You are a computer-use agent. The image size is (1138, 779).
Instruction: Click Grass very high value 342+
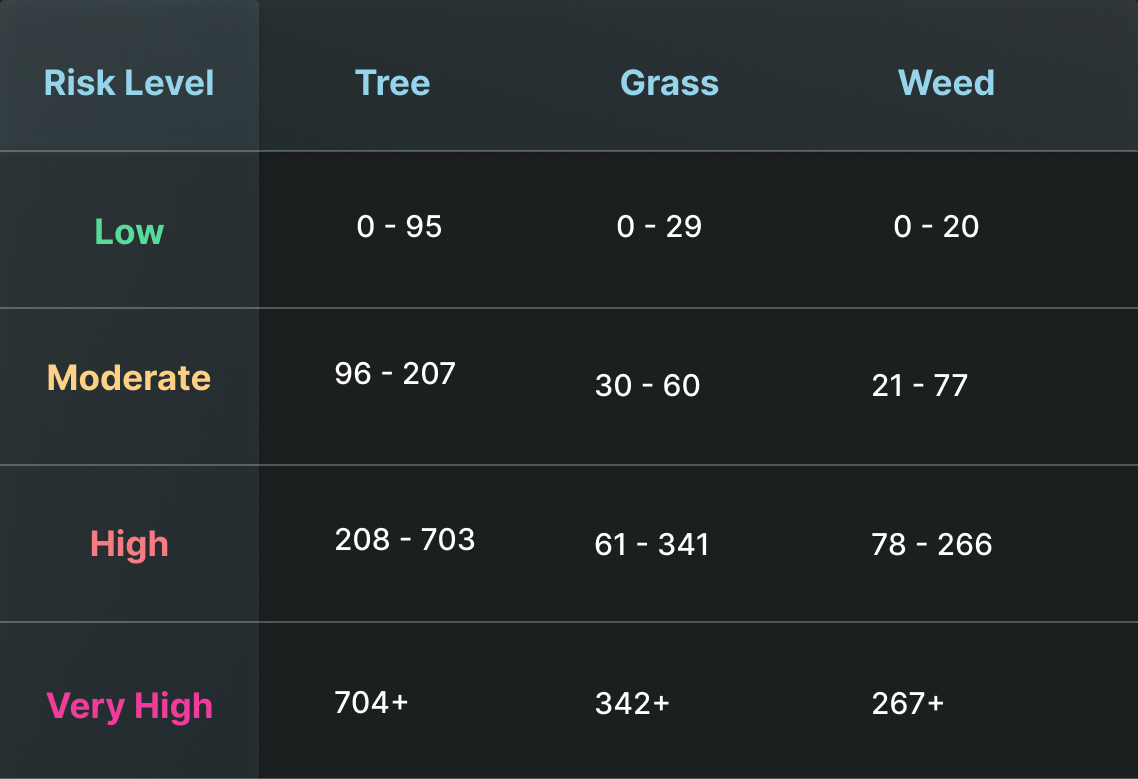632,703
